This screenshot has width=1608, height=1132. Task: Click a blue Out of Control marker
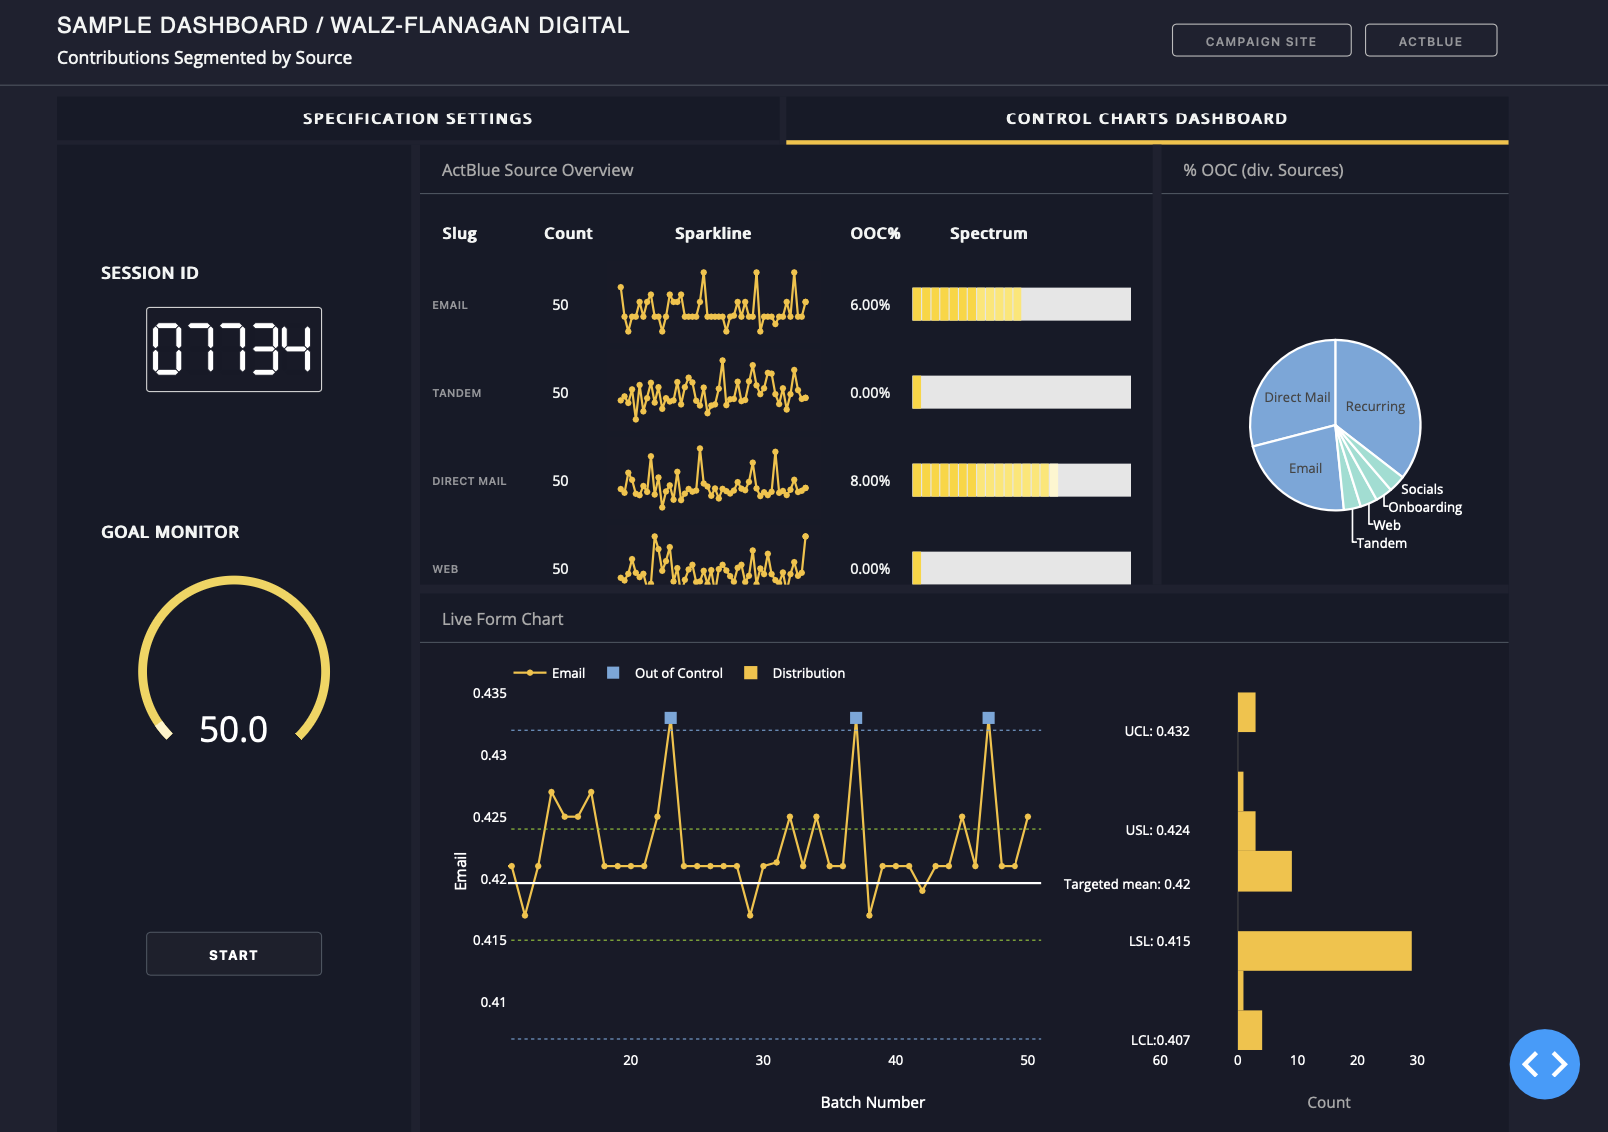(x=669, y=717)
